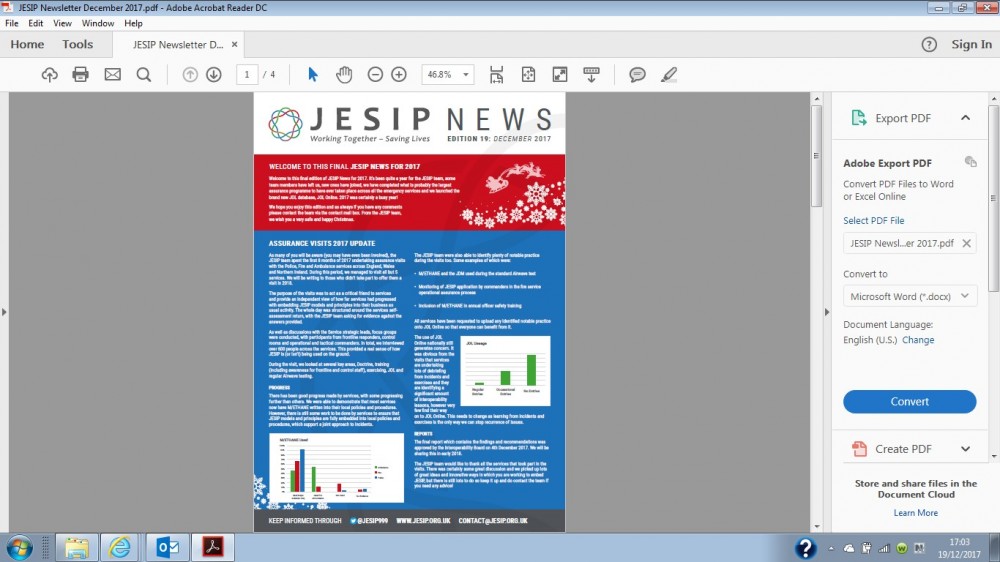
Task: Click Adobe Acrobat taskbar icon
Action: (x=213, y=547)
